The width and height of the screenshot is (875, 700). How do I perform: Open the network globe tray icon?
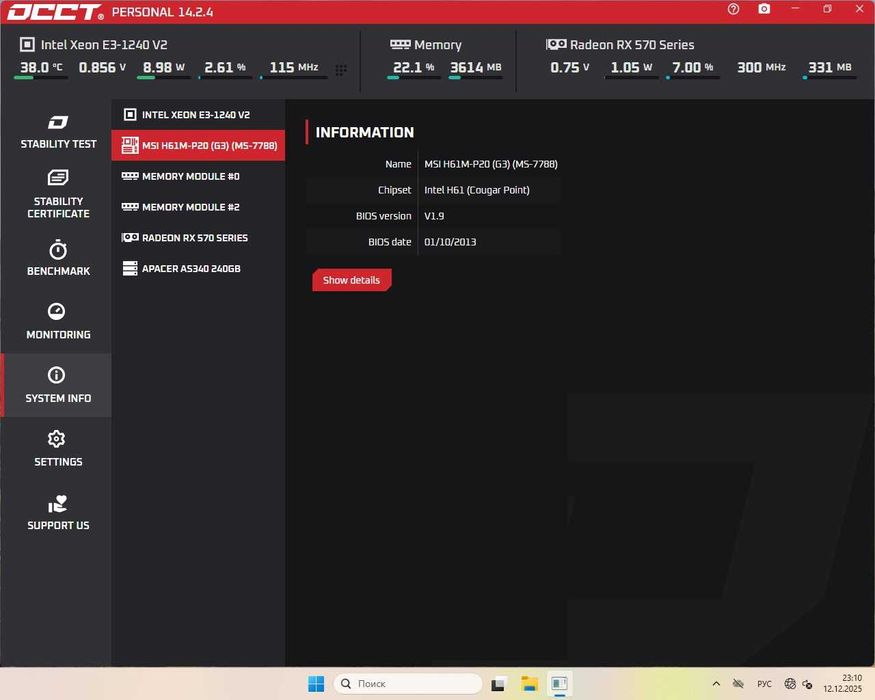pos(790,684)
